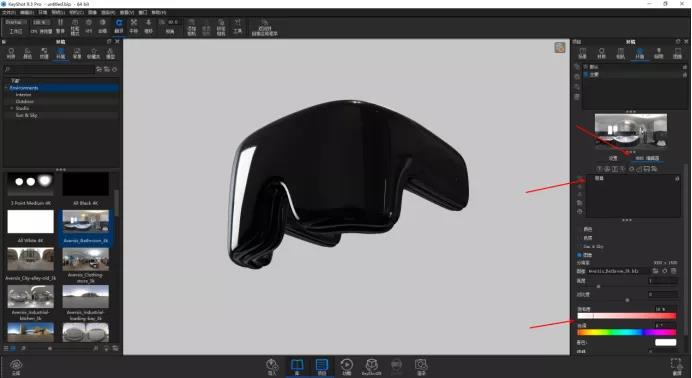Adjust the saturation gradient slider
The image size is (692, 378).
pyautogui.click(x=627, y=316)
